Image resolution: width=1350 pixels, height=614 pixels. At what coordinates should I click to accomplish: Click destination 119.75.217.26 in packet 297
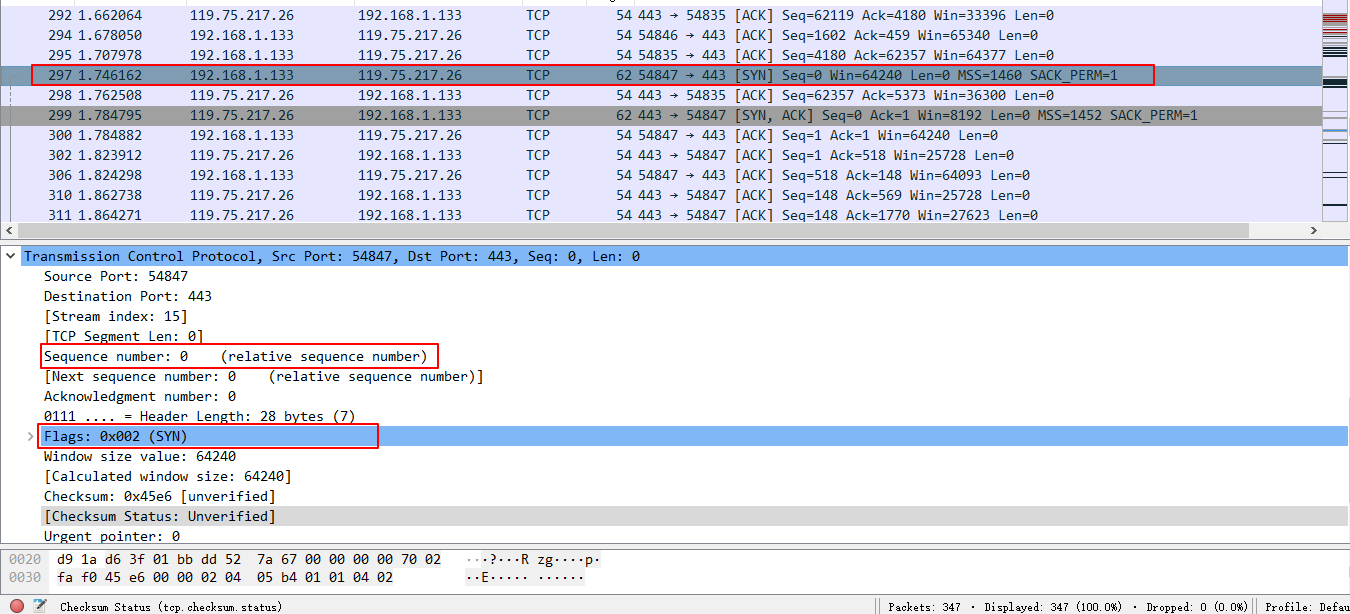pos(410,75)
